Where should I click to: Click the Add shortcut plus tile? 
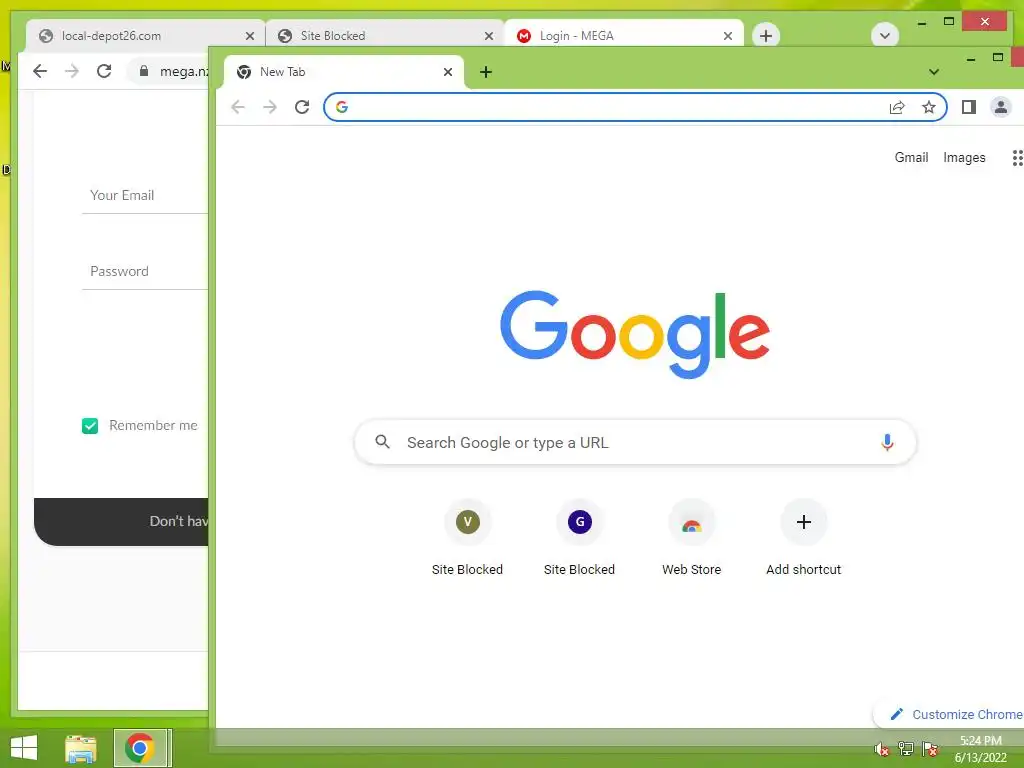click(x=804, y=539)
